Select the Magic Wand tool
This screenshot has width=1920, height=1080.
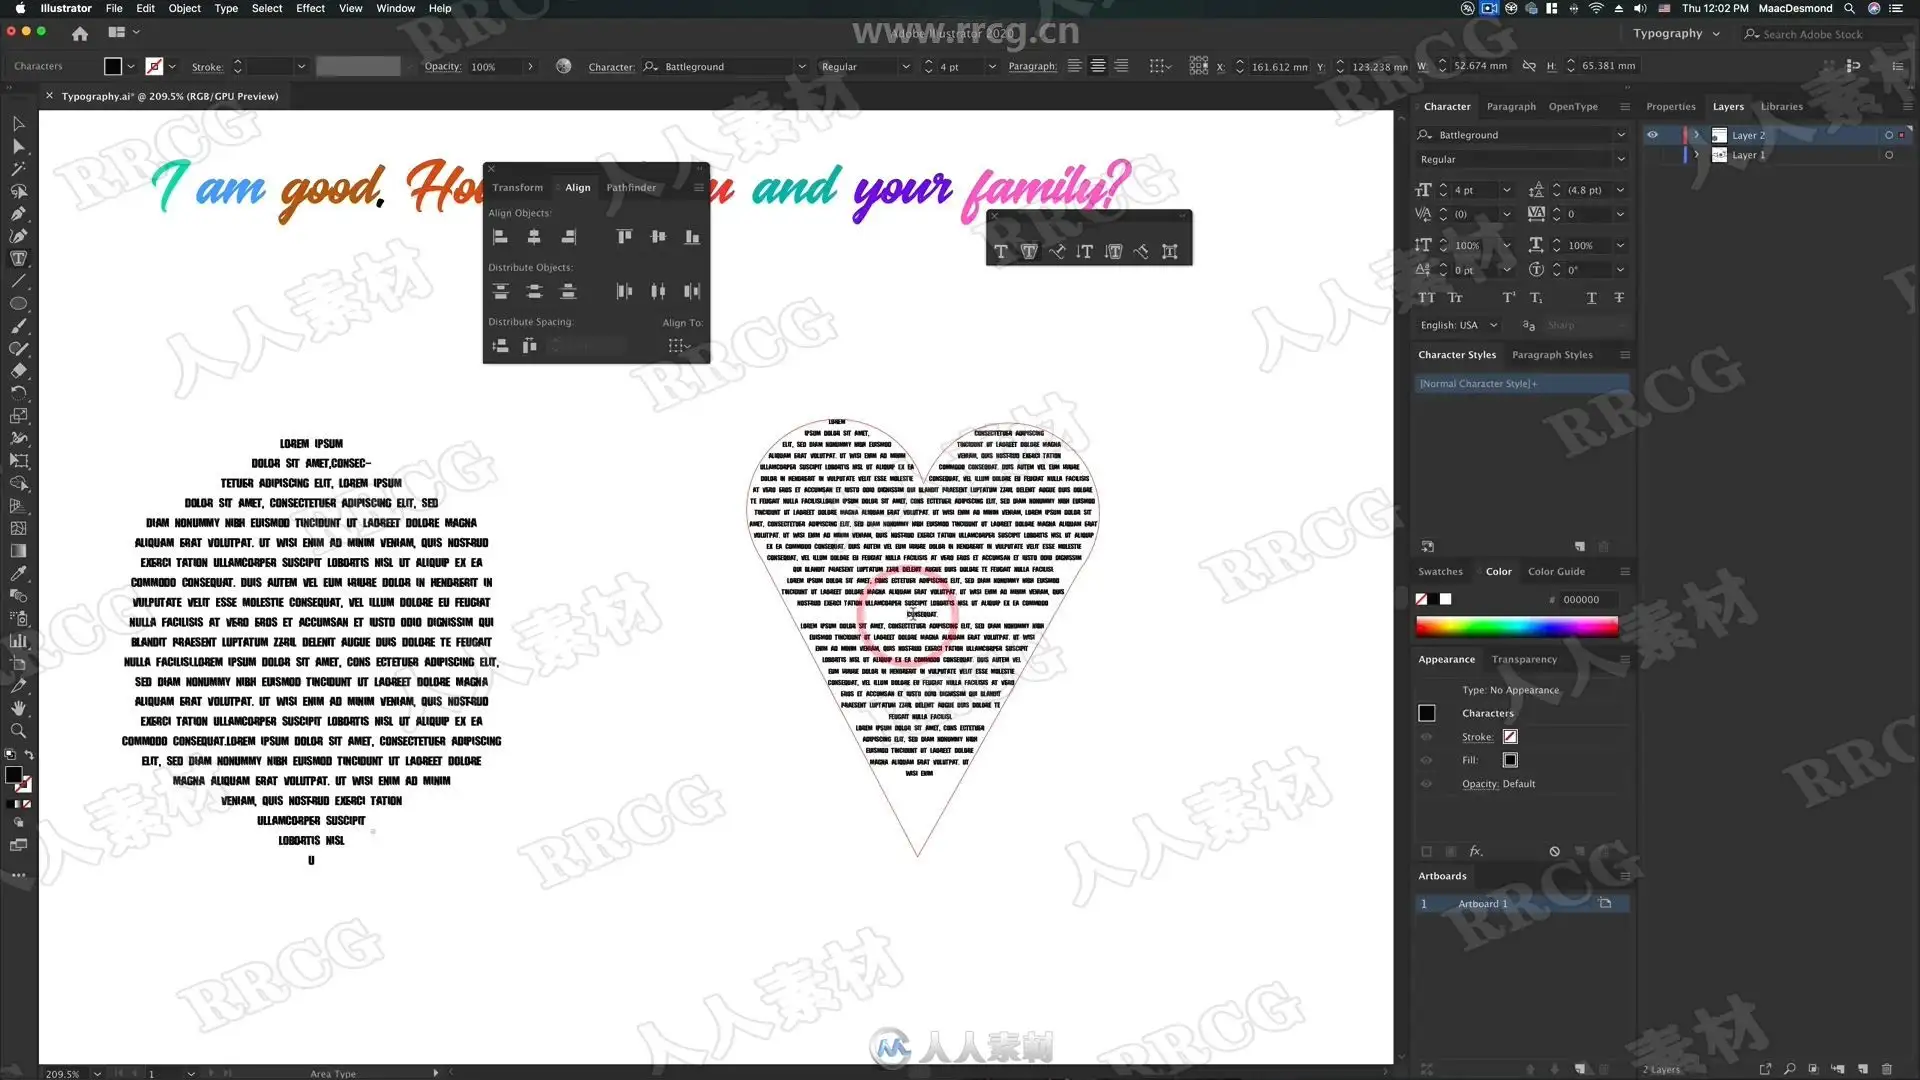point(18,169)
